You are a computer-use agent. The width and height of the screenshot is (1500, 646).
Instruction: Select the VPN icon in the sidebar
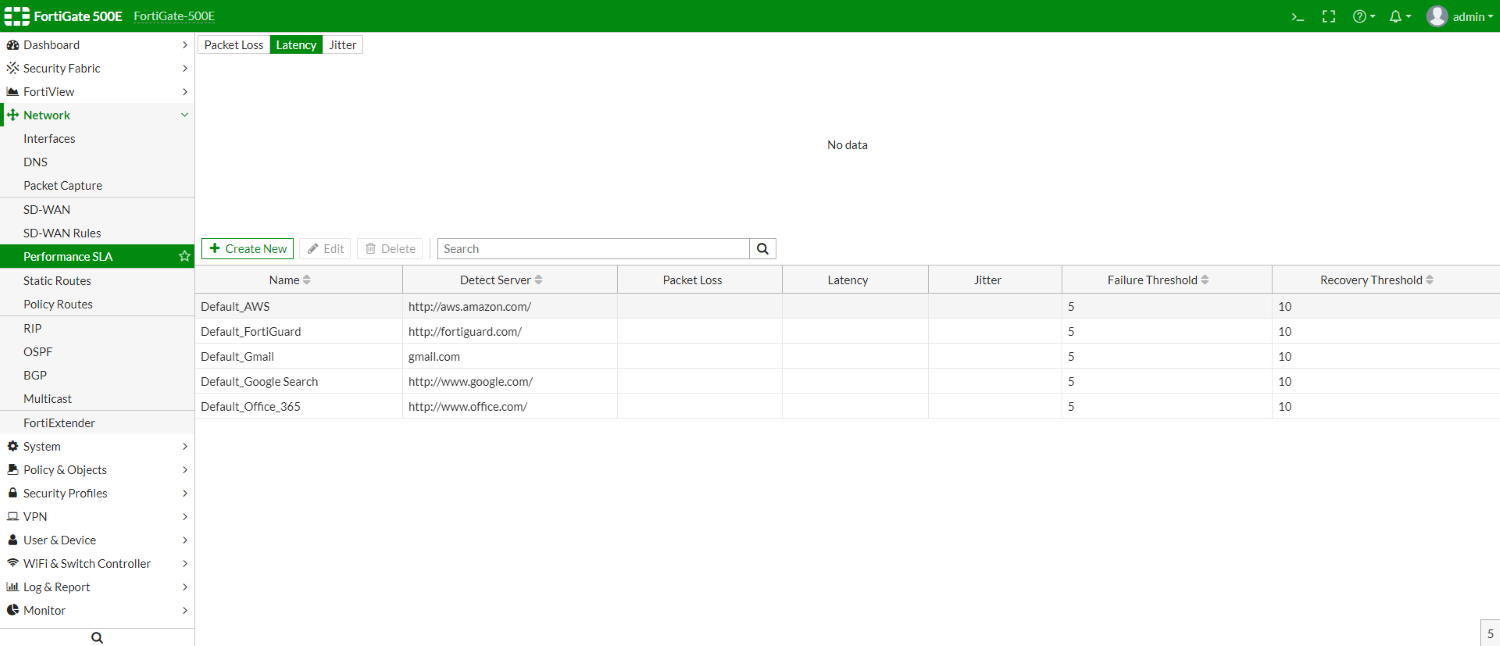(12, 516)
